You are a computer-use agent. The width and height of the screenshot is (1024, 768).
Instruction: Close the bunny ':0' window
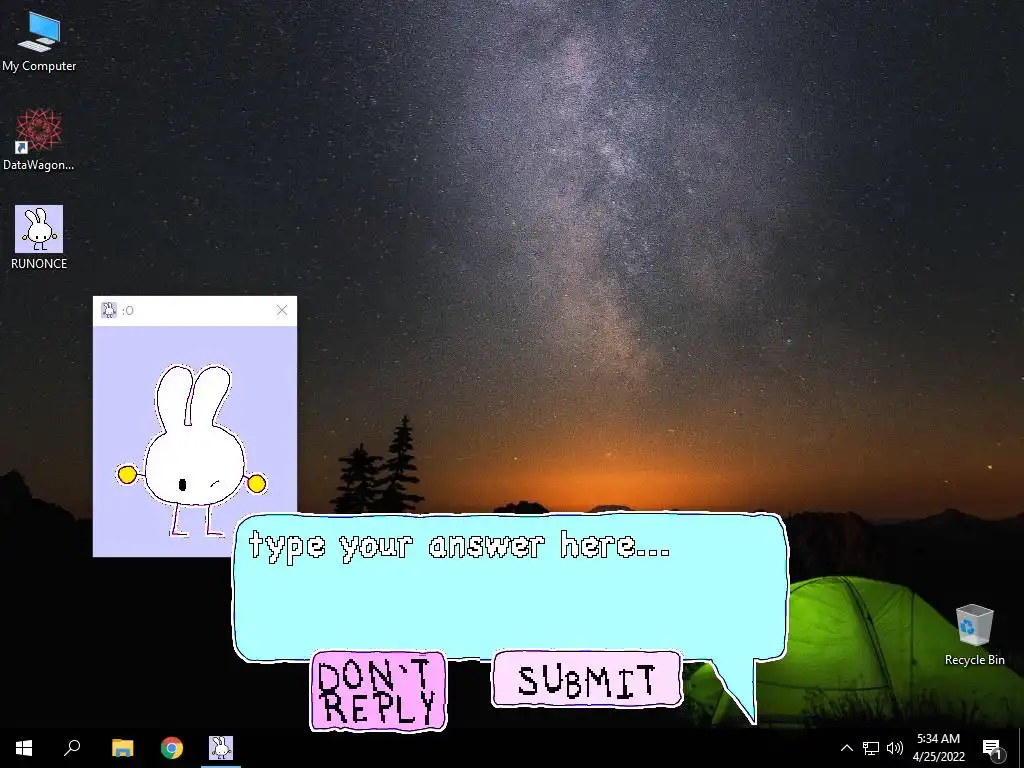point(281,310)
